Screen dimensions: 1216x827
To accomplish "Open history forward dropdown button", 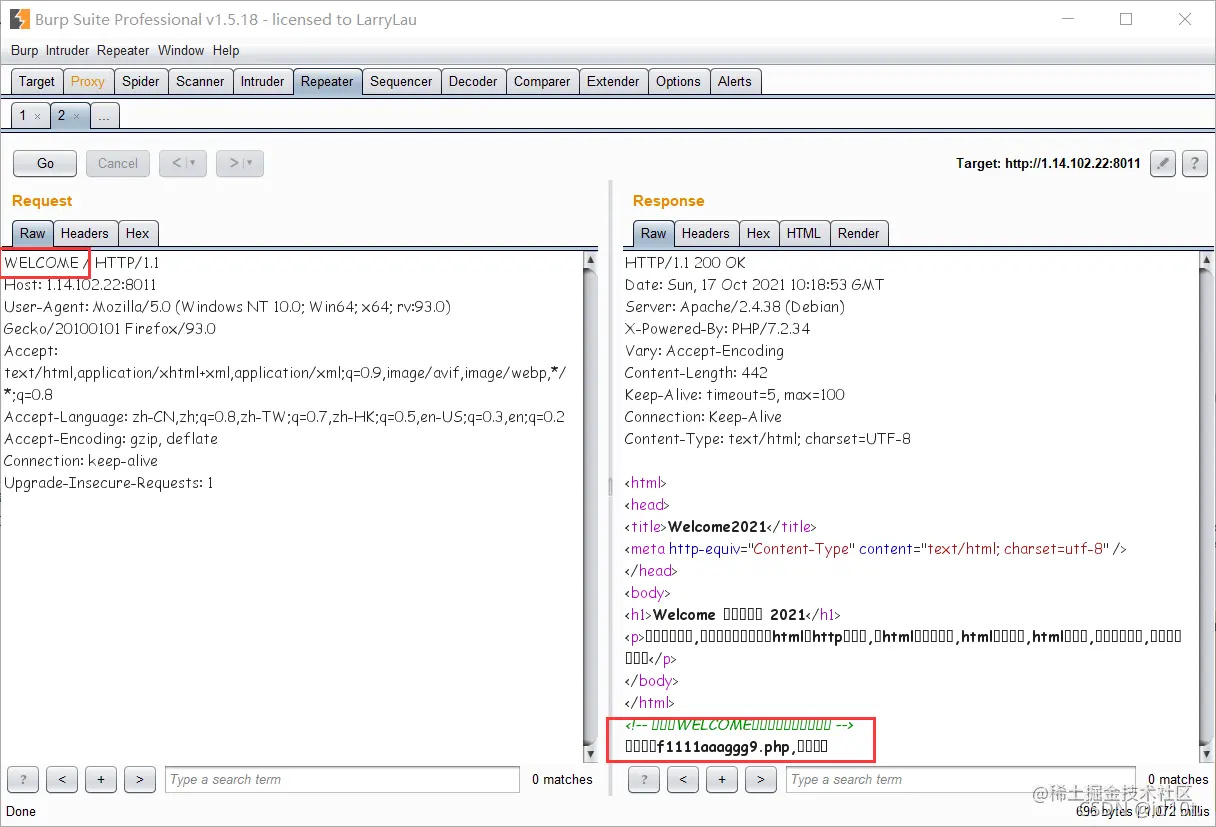I will coord(240,163).
